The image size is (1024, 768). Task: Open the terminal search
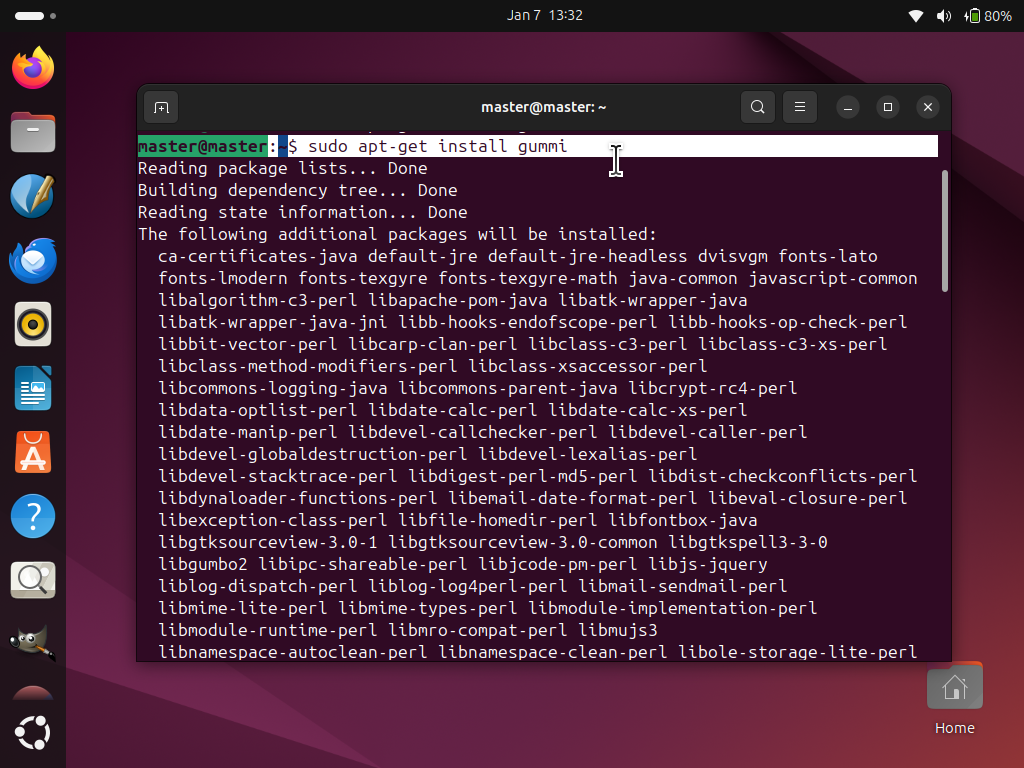point(758,107)
